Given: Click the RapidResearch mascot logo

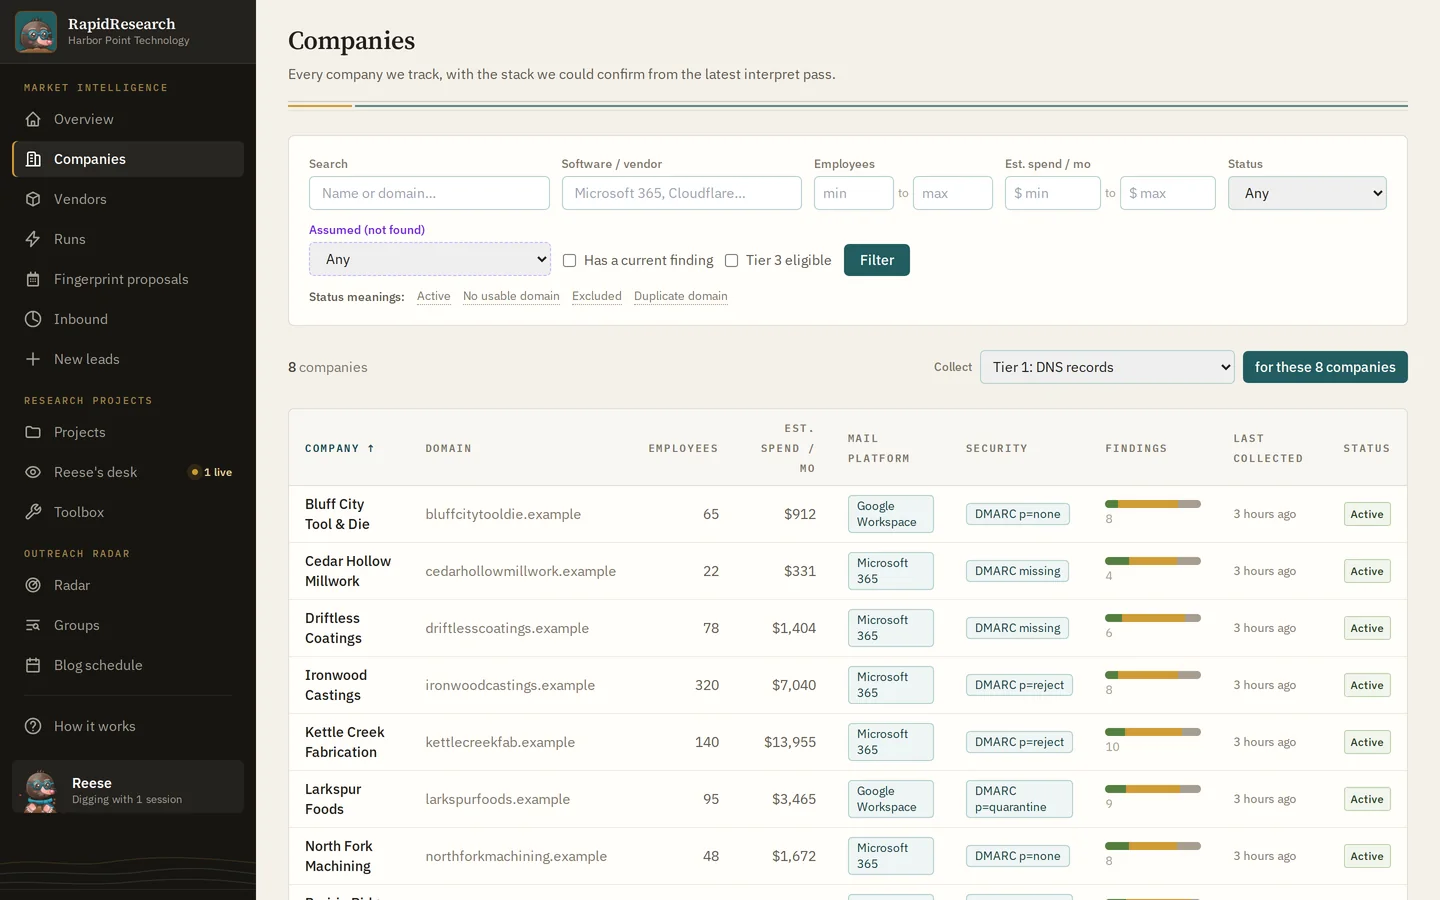Looking at the screenshot, I should (36, 32).
